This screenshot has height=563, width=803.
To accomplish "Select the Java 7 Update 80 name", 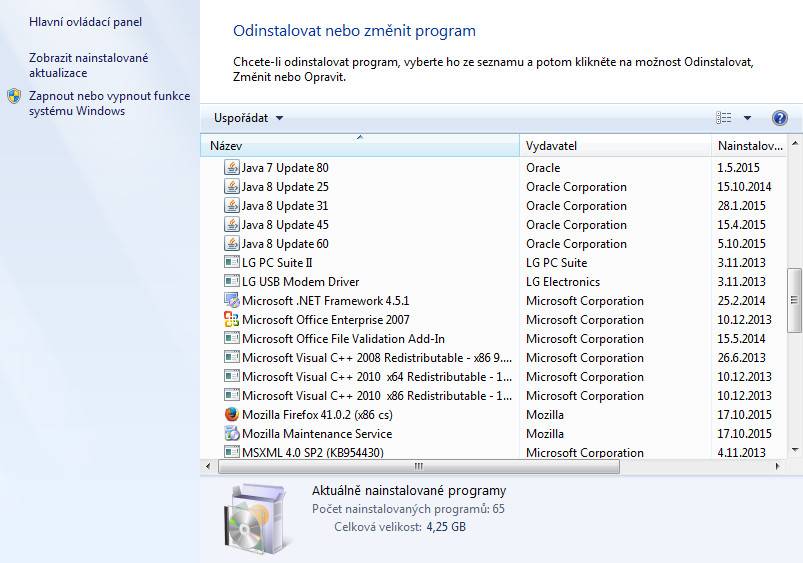I will point(285,168).
